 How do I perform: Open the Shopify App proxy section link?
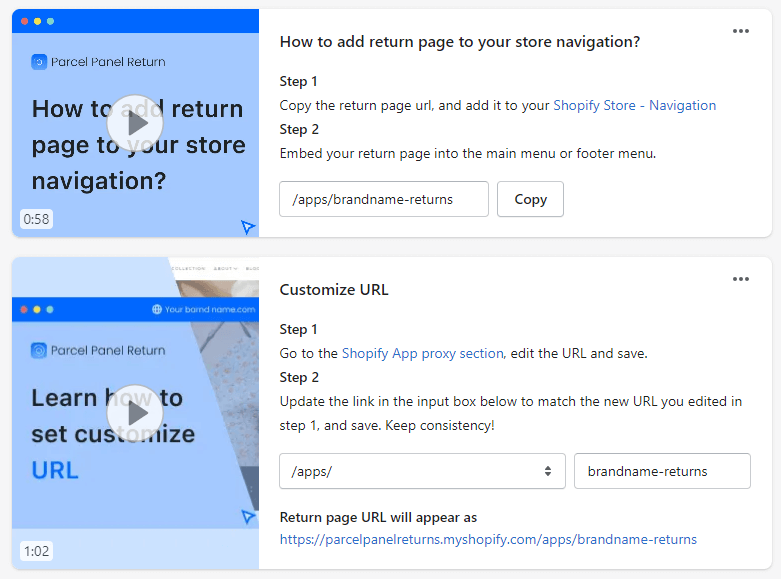(423, 353)
